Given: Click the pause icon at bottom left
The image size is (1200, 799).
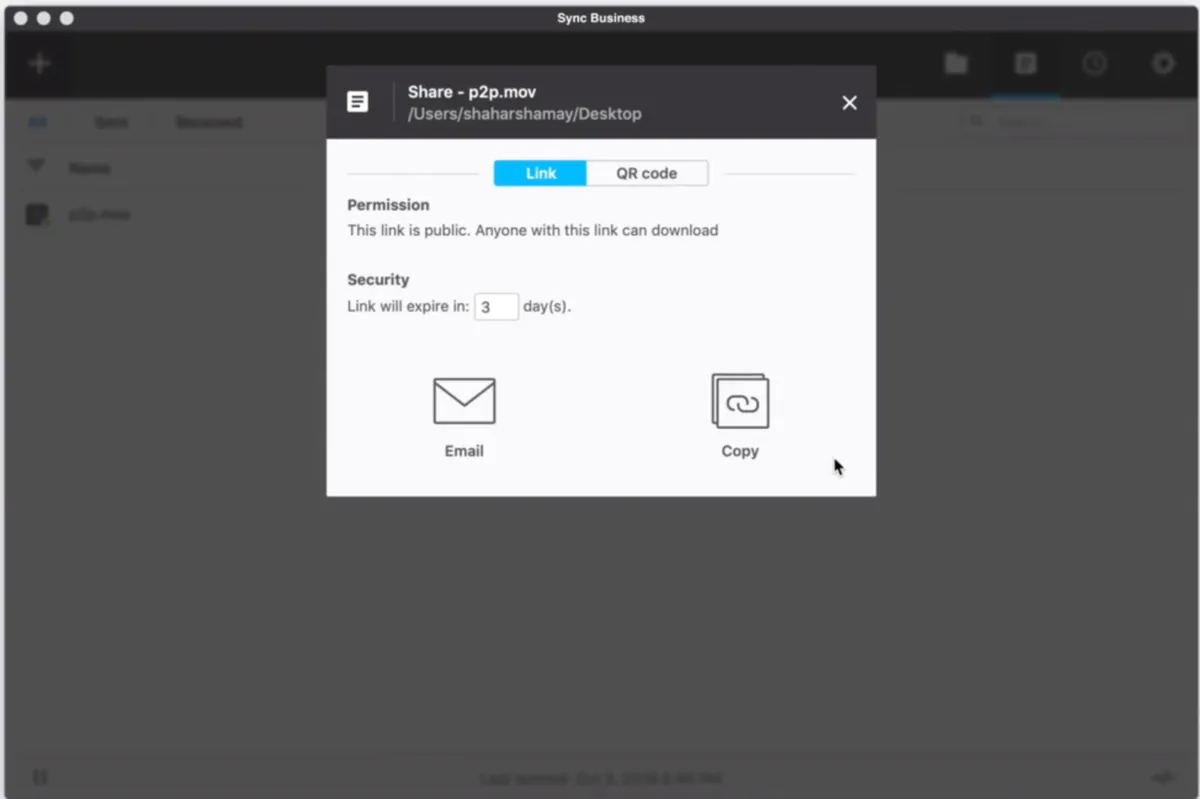Looking at the screenshot, I should pos(38,777).
